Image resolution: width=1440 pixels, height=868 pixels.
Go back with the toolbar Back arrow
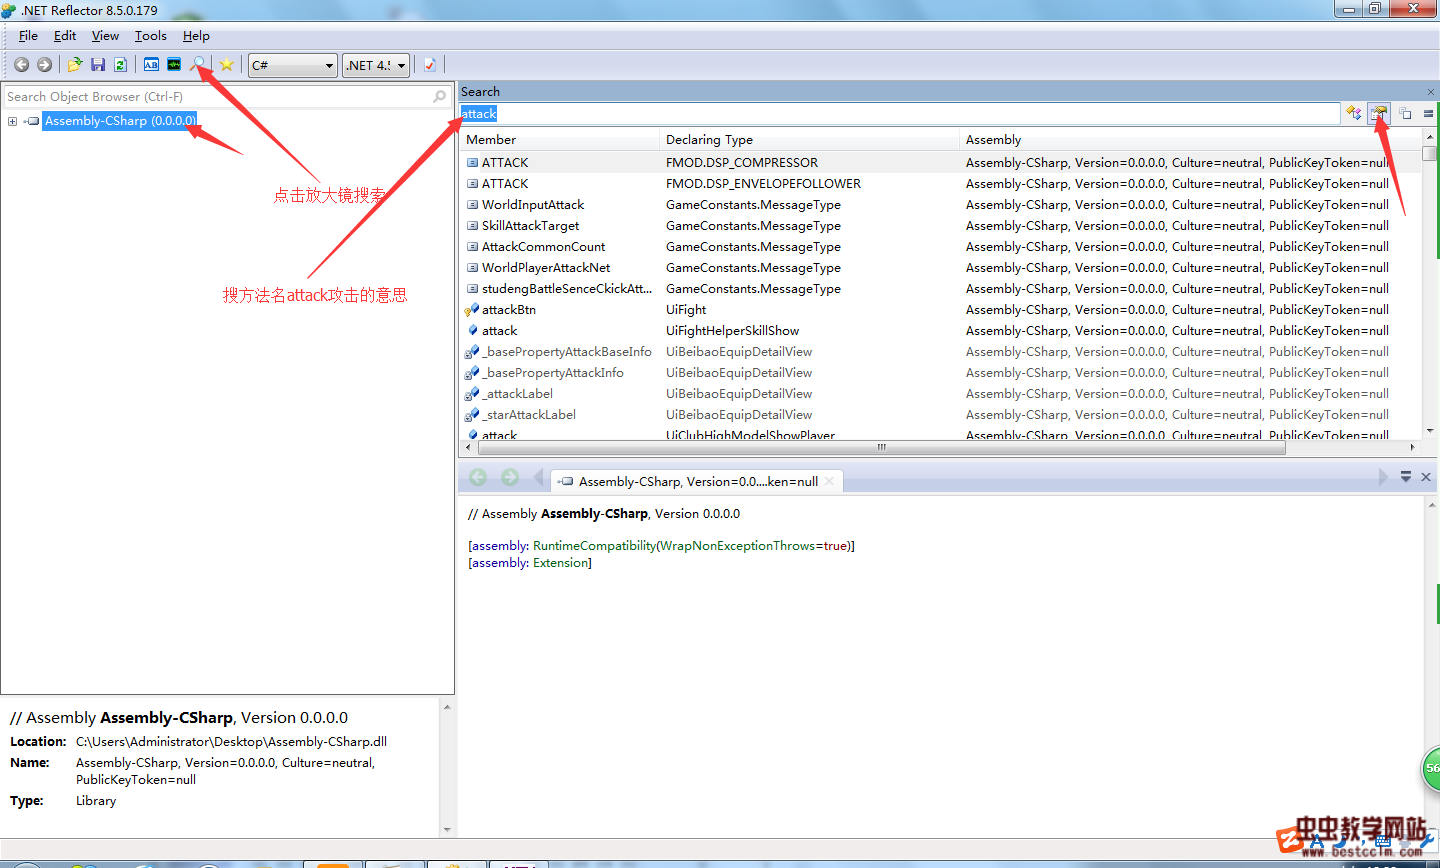21,65
